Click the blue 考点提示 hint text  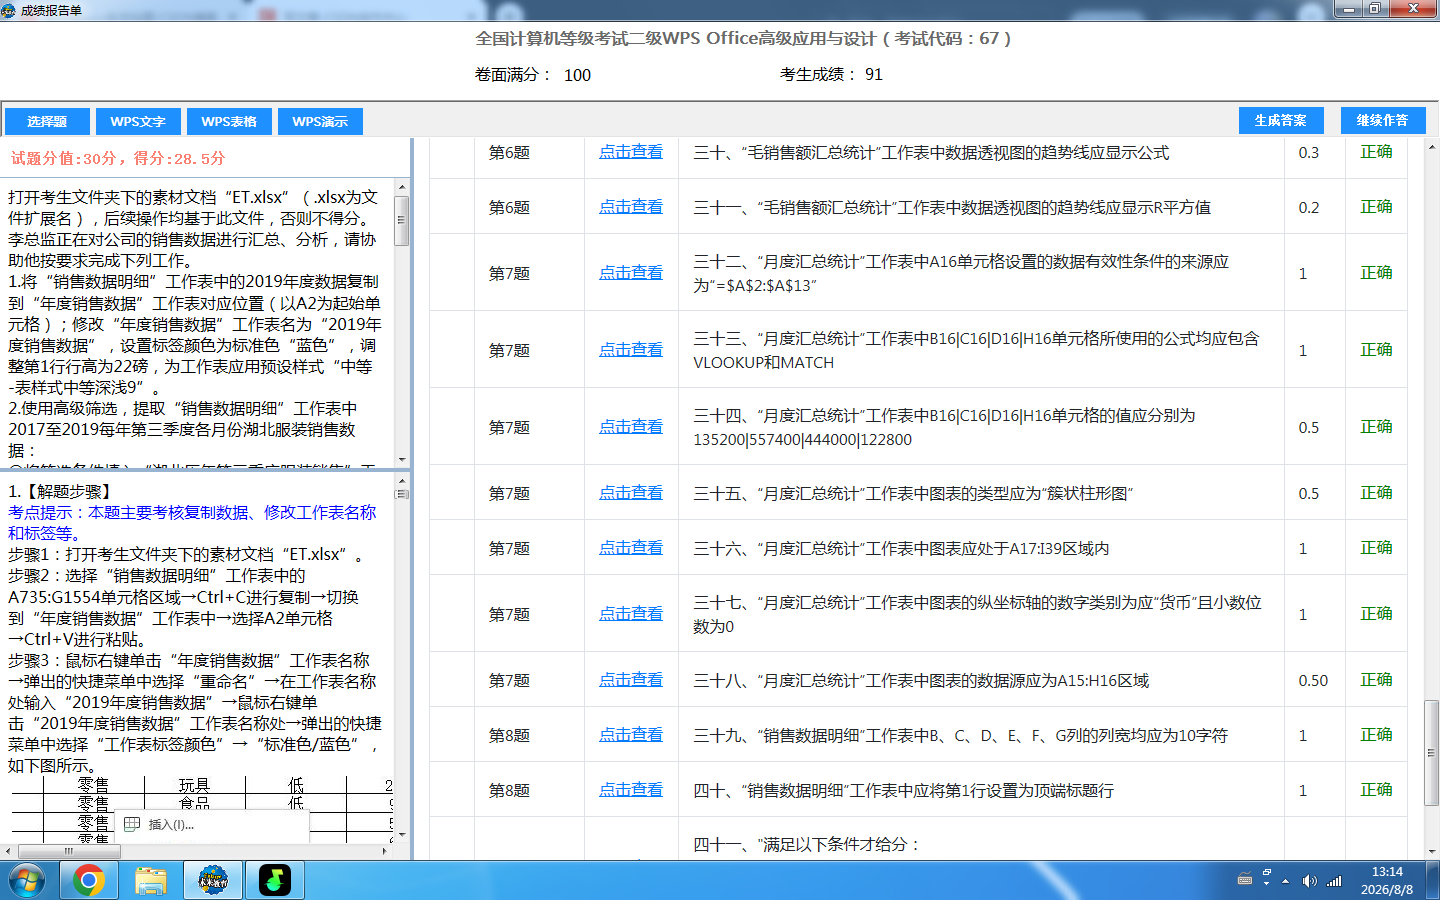click(192, 523)
